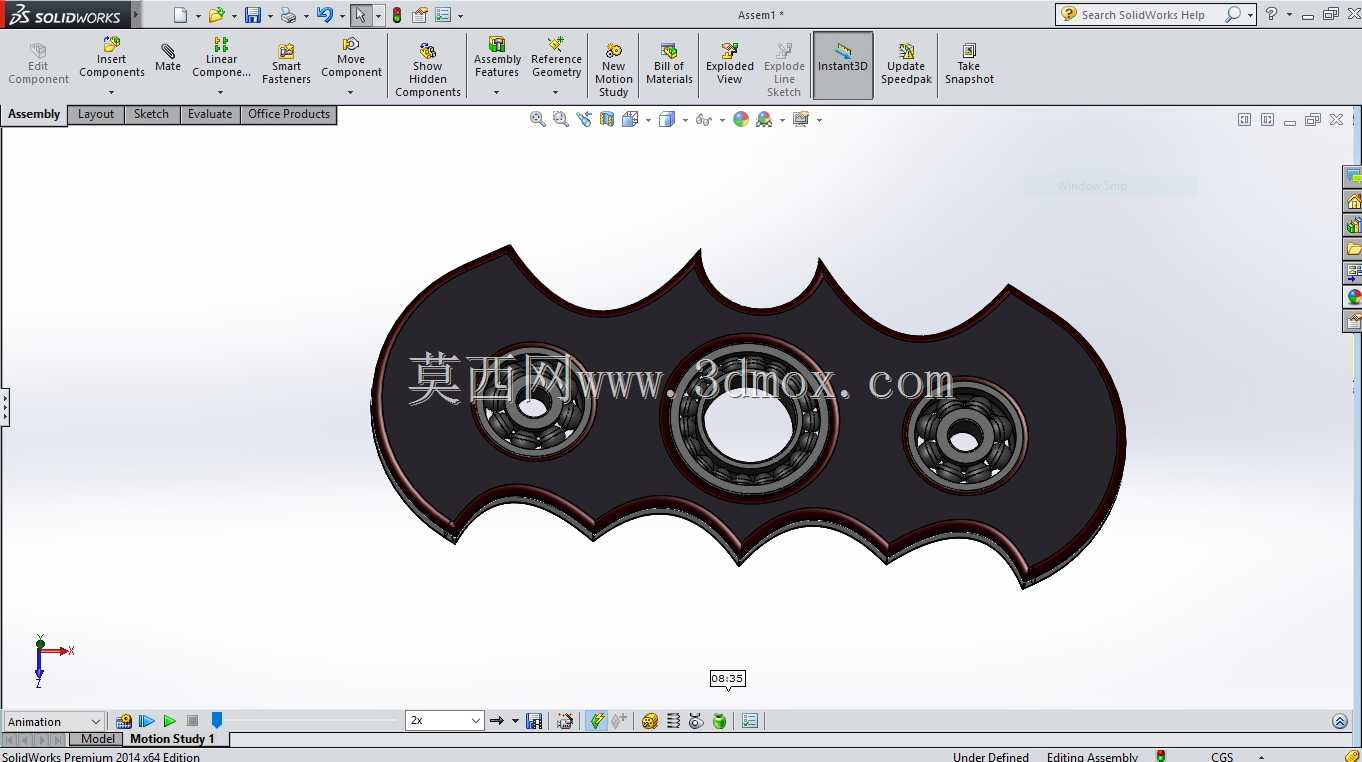This screenshot has width=1362, height=762.
Task: Switch to the Layout tab
Action: [96, 114]
